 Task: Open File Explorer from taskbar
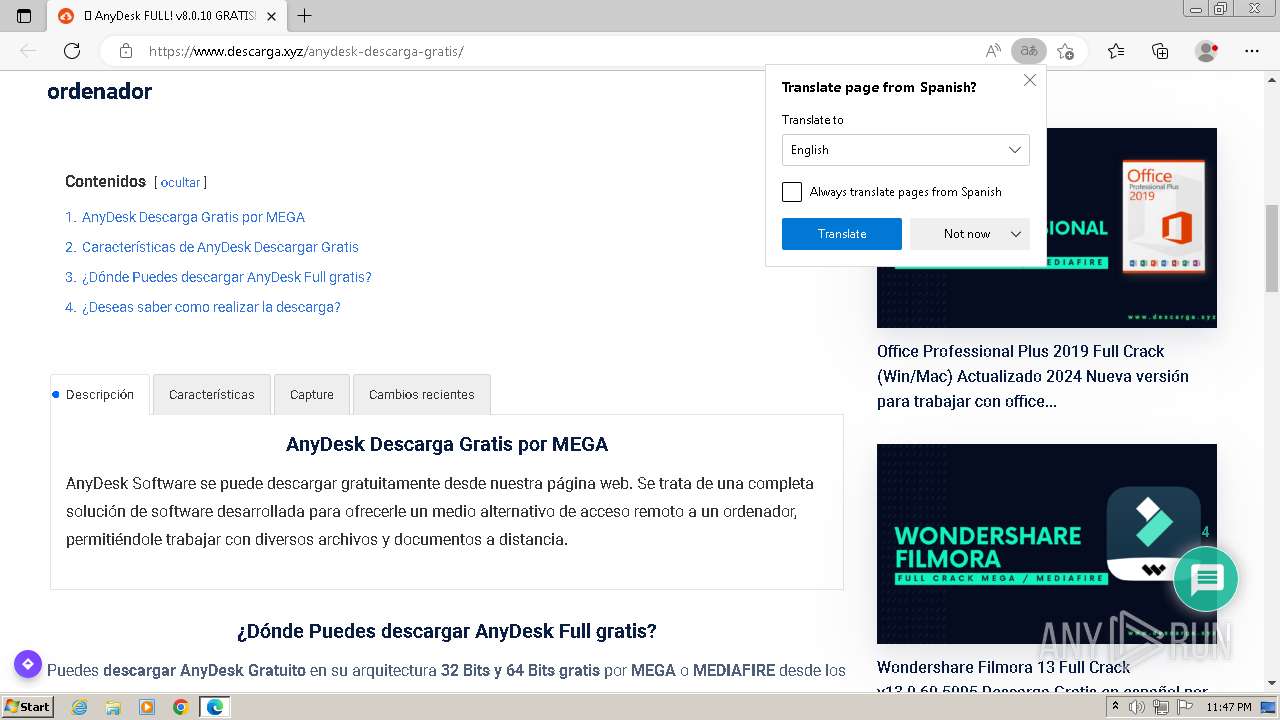coord(113,707)
